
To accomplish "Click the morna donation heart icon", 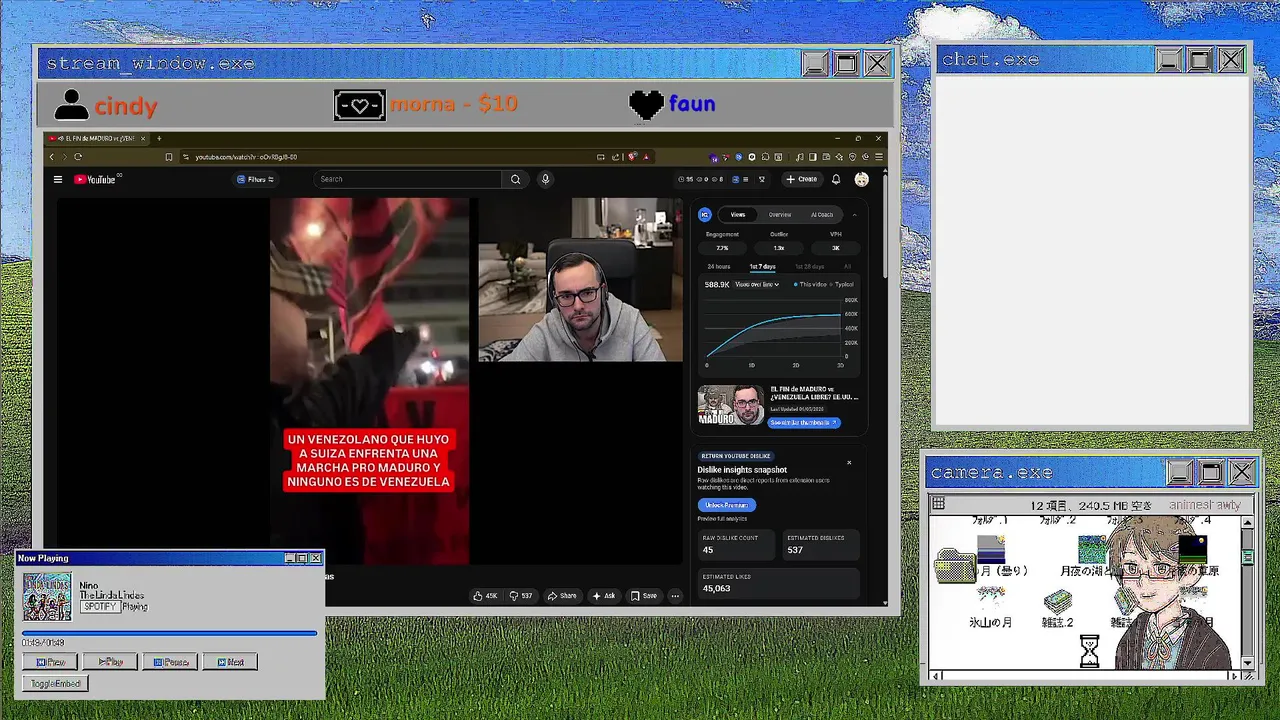I will 360,104.
